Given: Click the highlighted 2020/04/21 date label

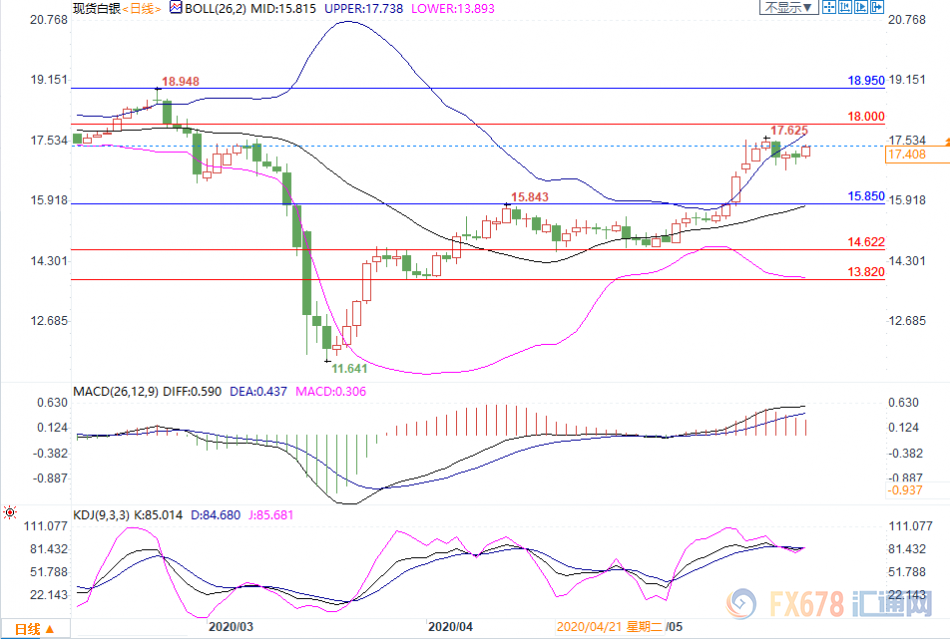Looking at the screenshot, I should (x=596, y=628).
